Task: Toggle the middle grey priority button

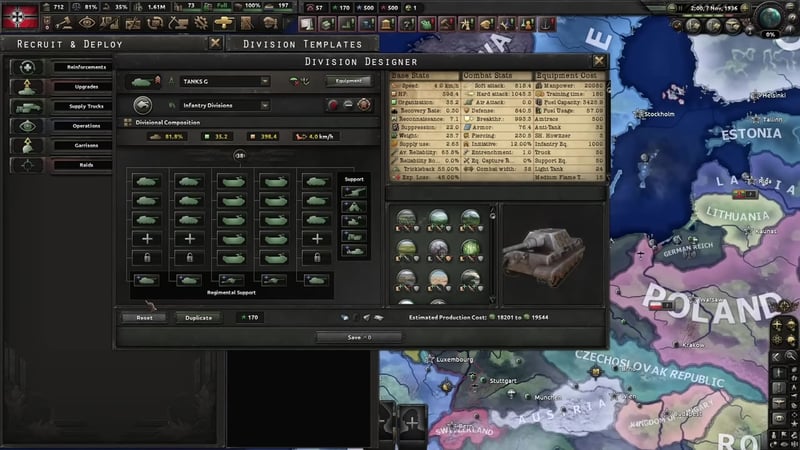Action: tap(348, 105)
